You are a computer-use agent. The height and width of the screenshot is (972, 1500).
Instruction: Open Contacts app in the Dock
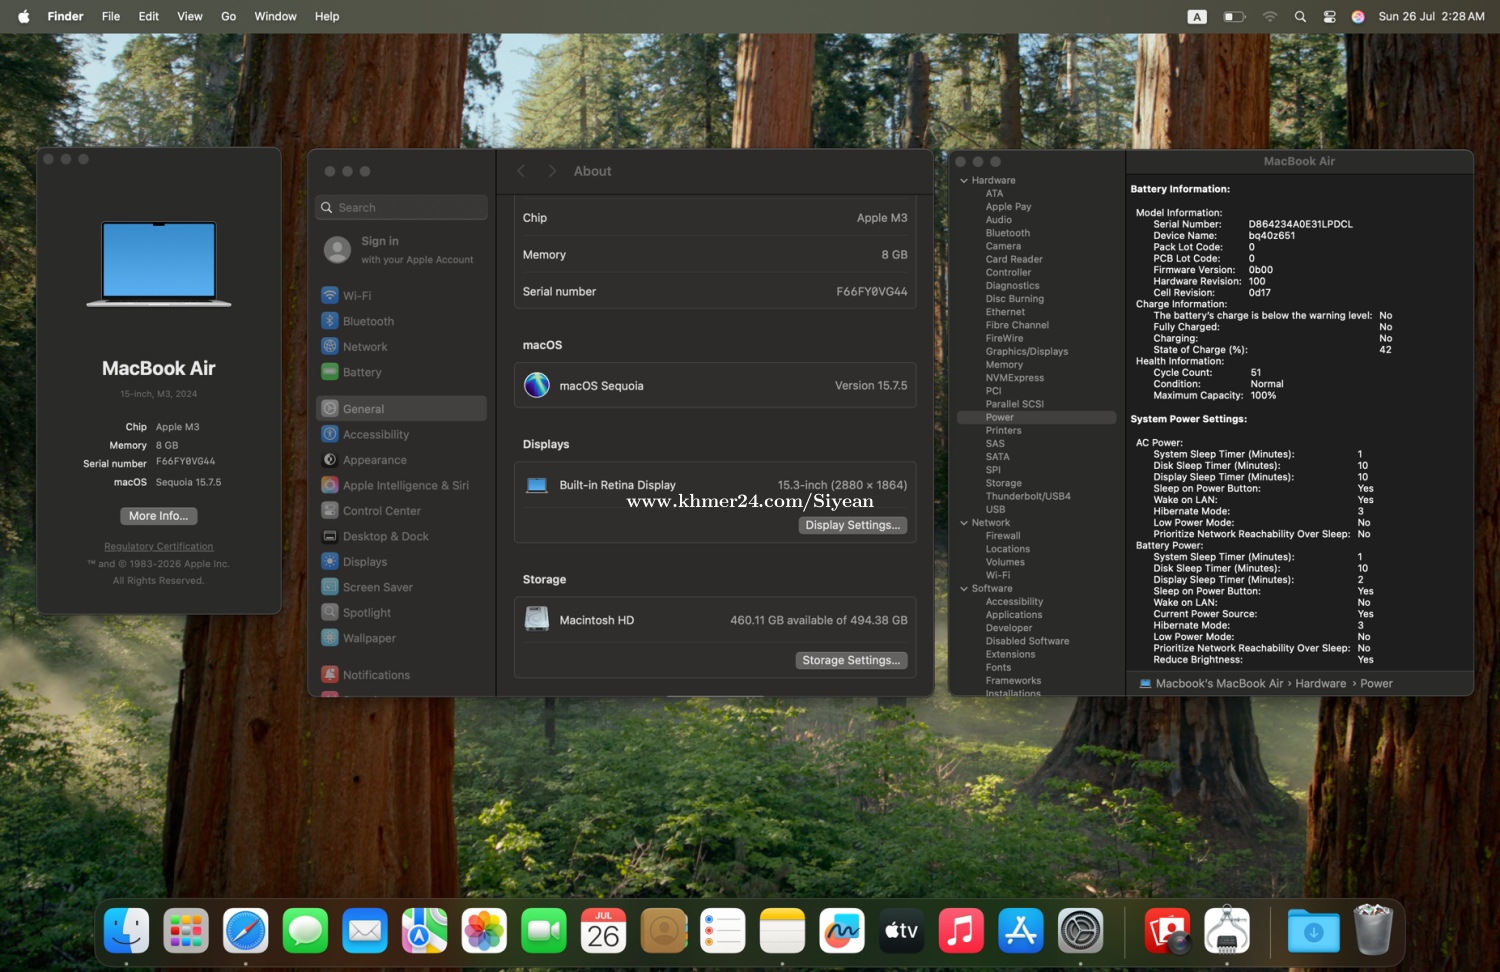663,931
